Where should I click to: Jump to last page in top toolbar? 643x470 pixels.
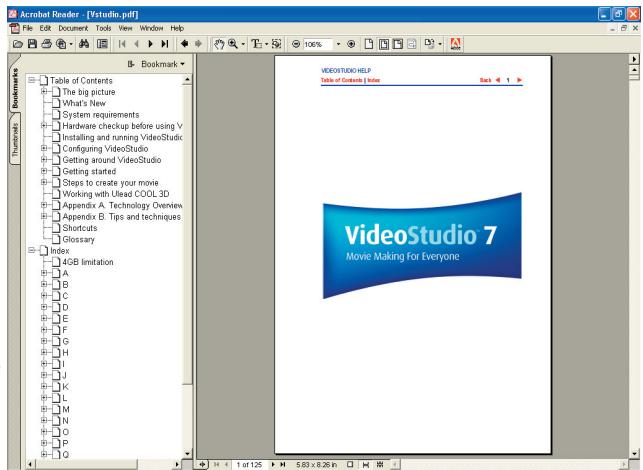click(x=165, y=44)
